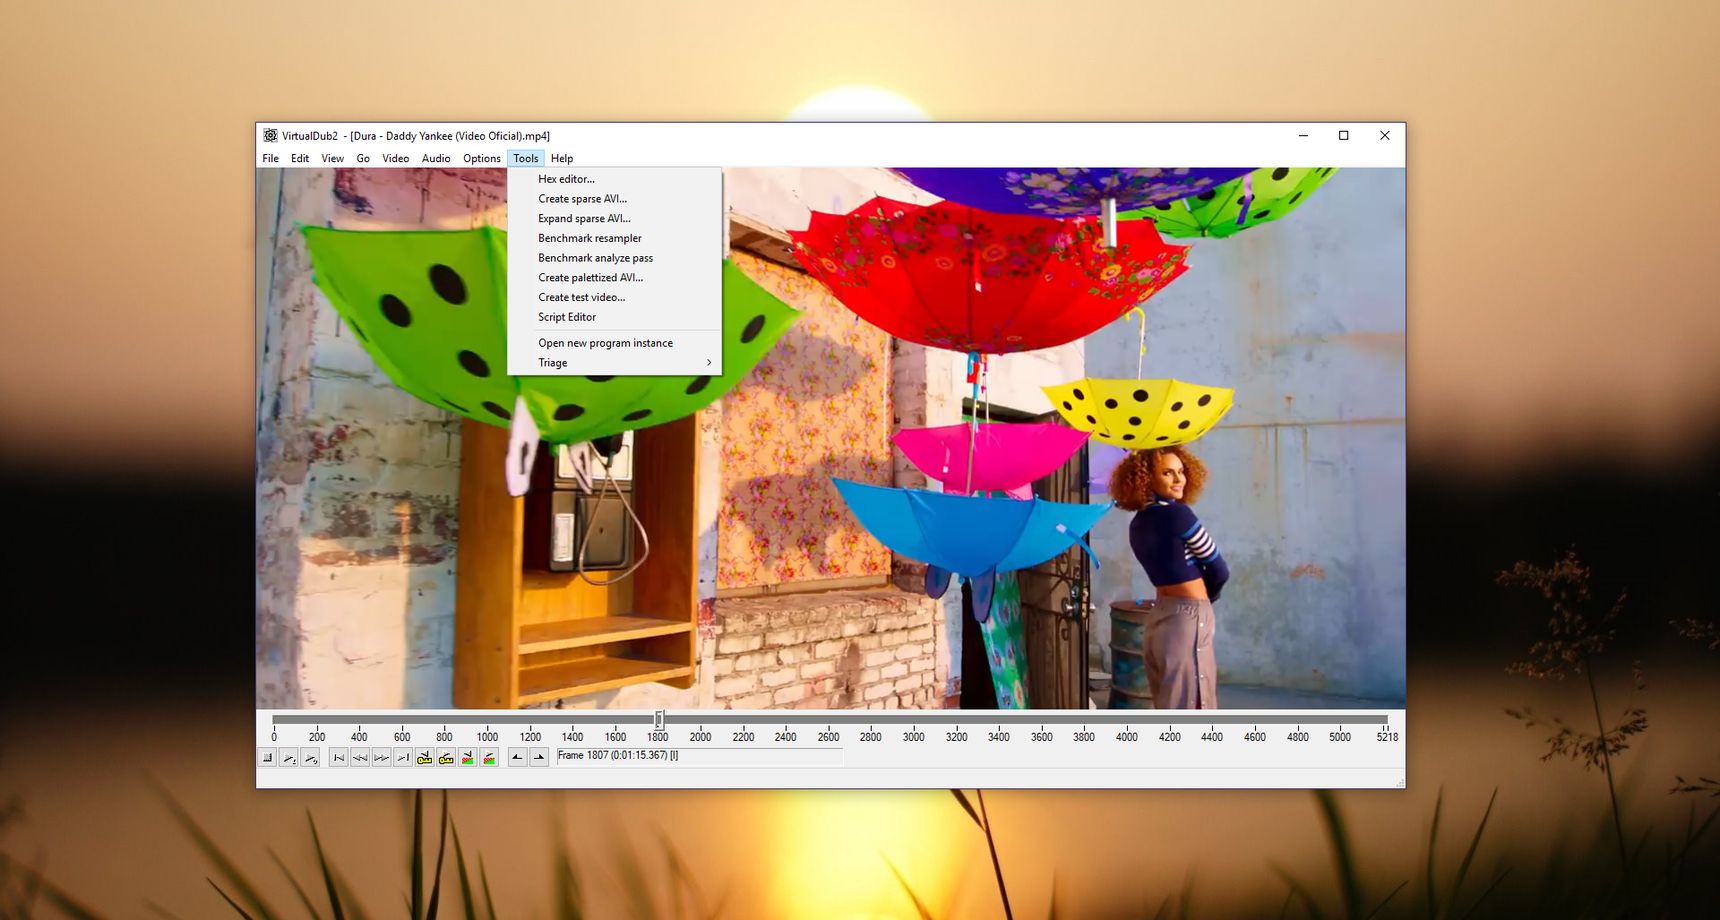Scan backward to previous scene
1720x920 pixels.
pyautogui.click(x=467, y=757)
